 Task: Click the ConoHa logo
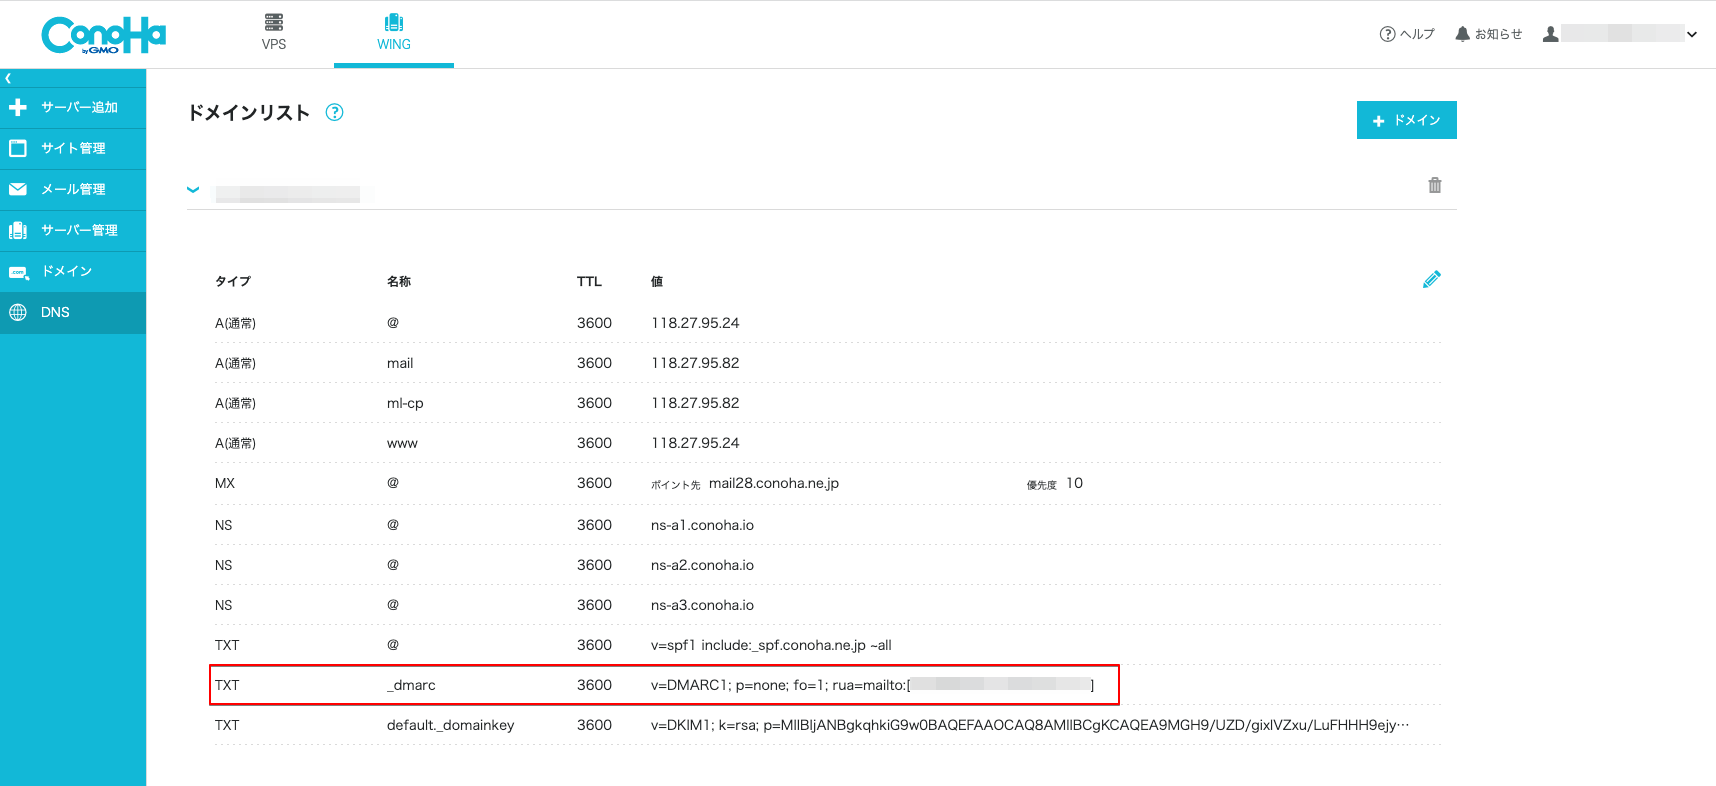[x=103, y=35]
